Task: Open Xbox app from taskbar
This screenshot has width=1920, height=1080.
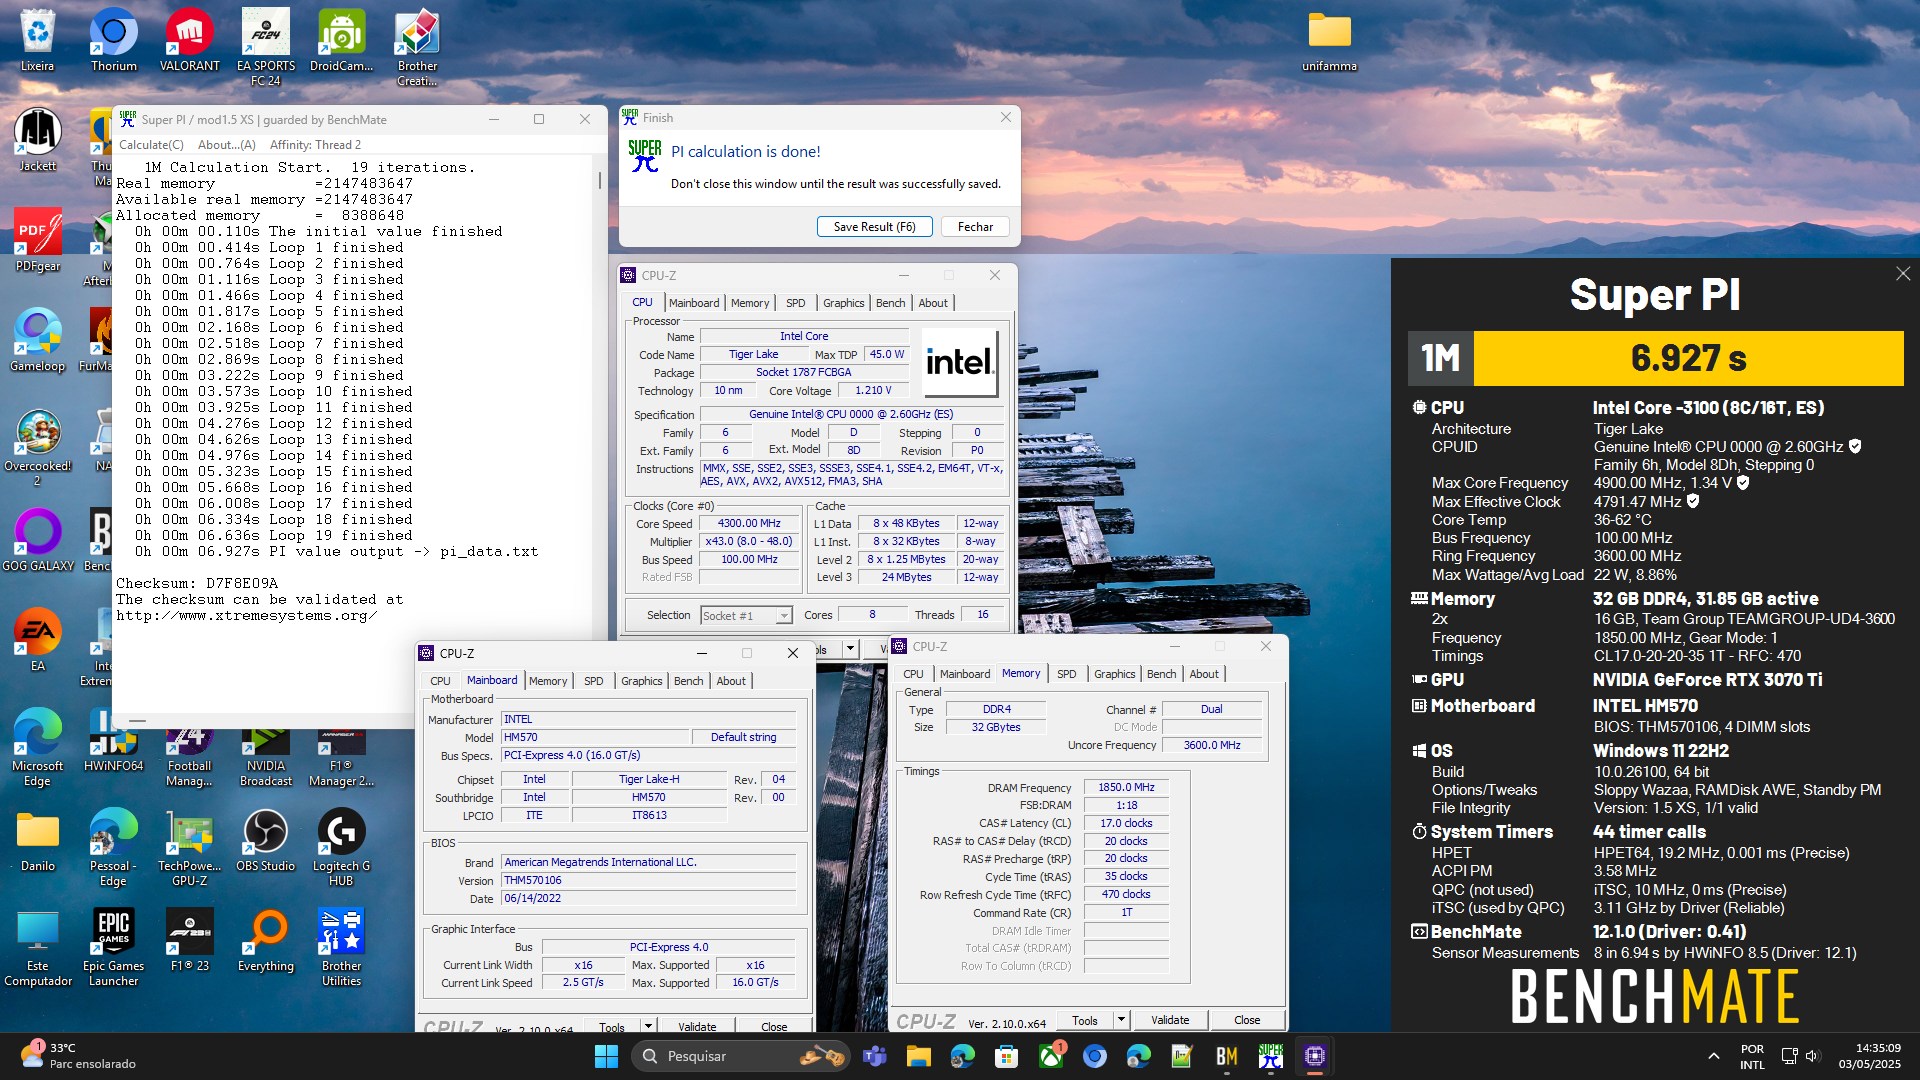Action: (x=1051, y=1056)
